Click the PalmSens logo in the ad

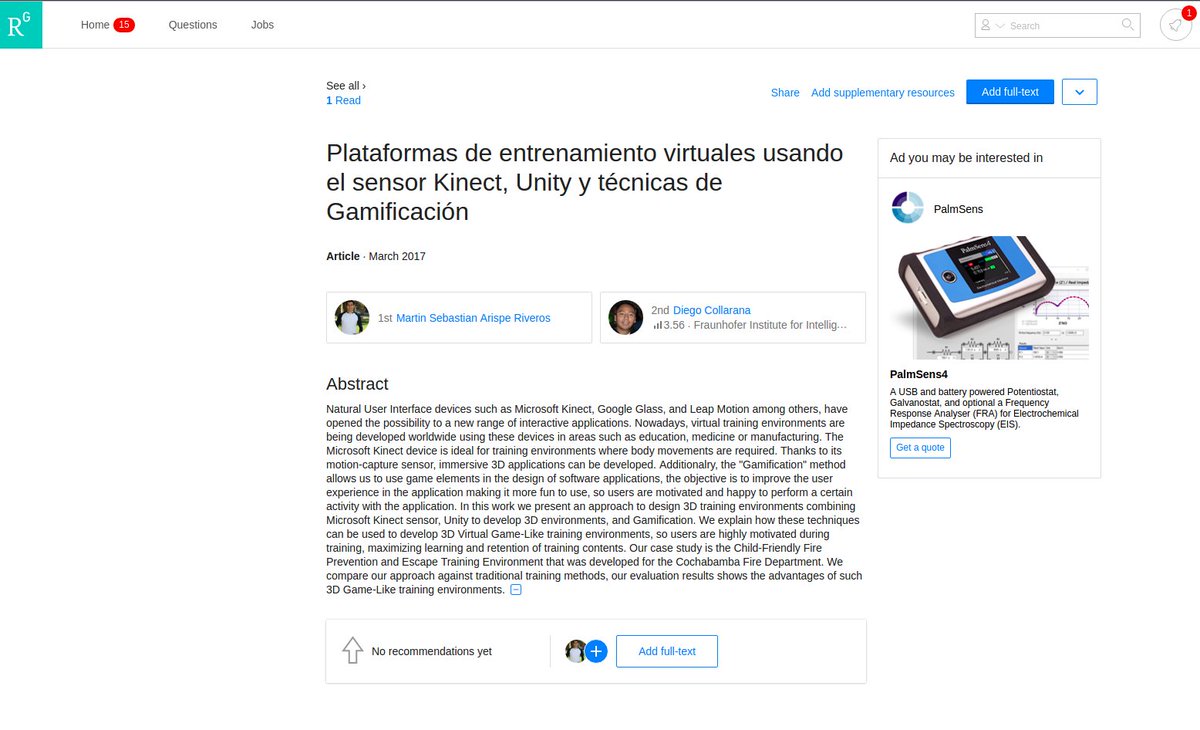[x=906, y=207]
